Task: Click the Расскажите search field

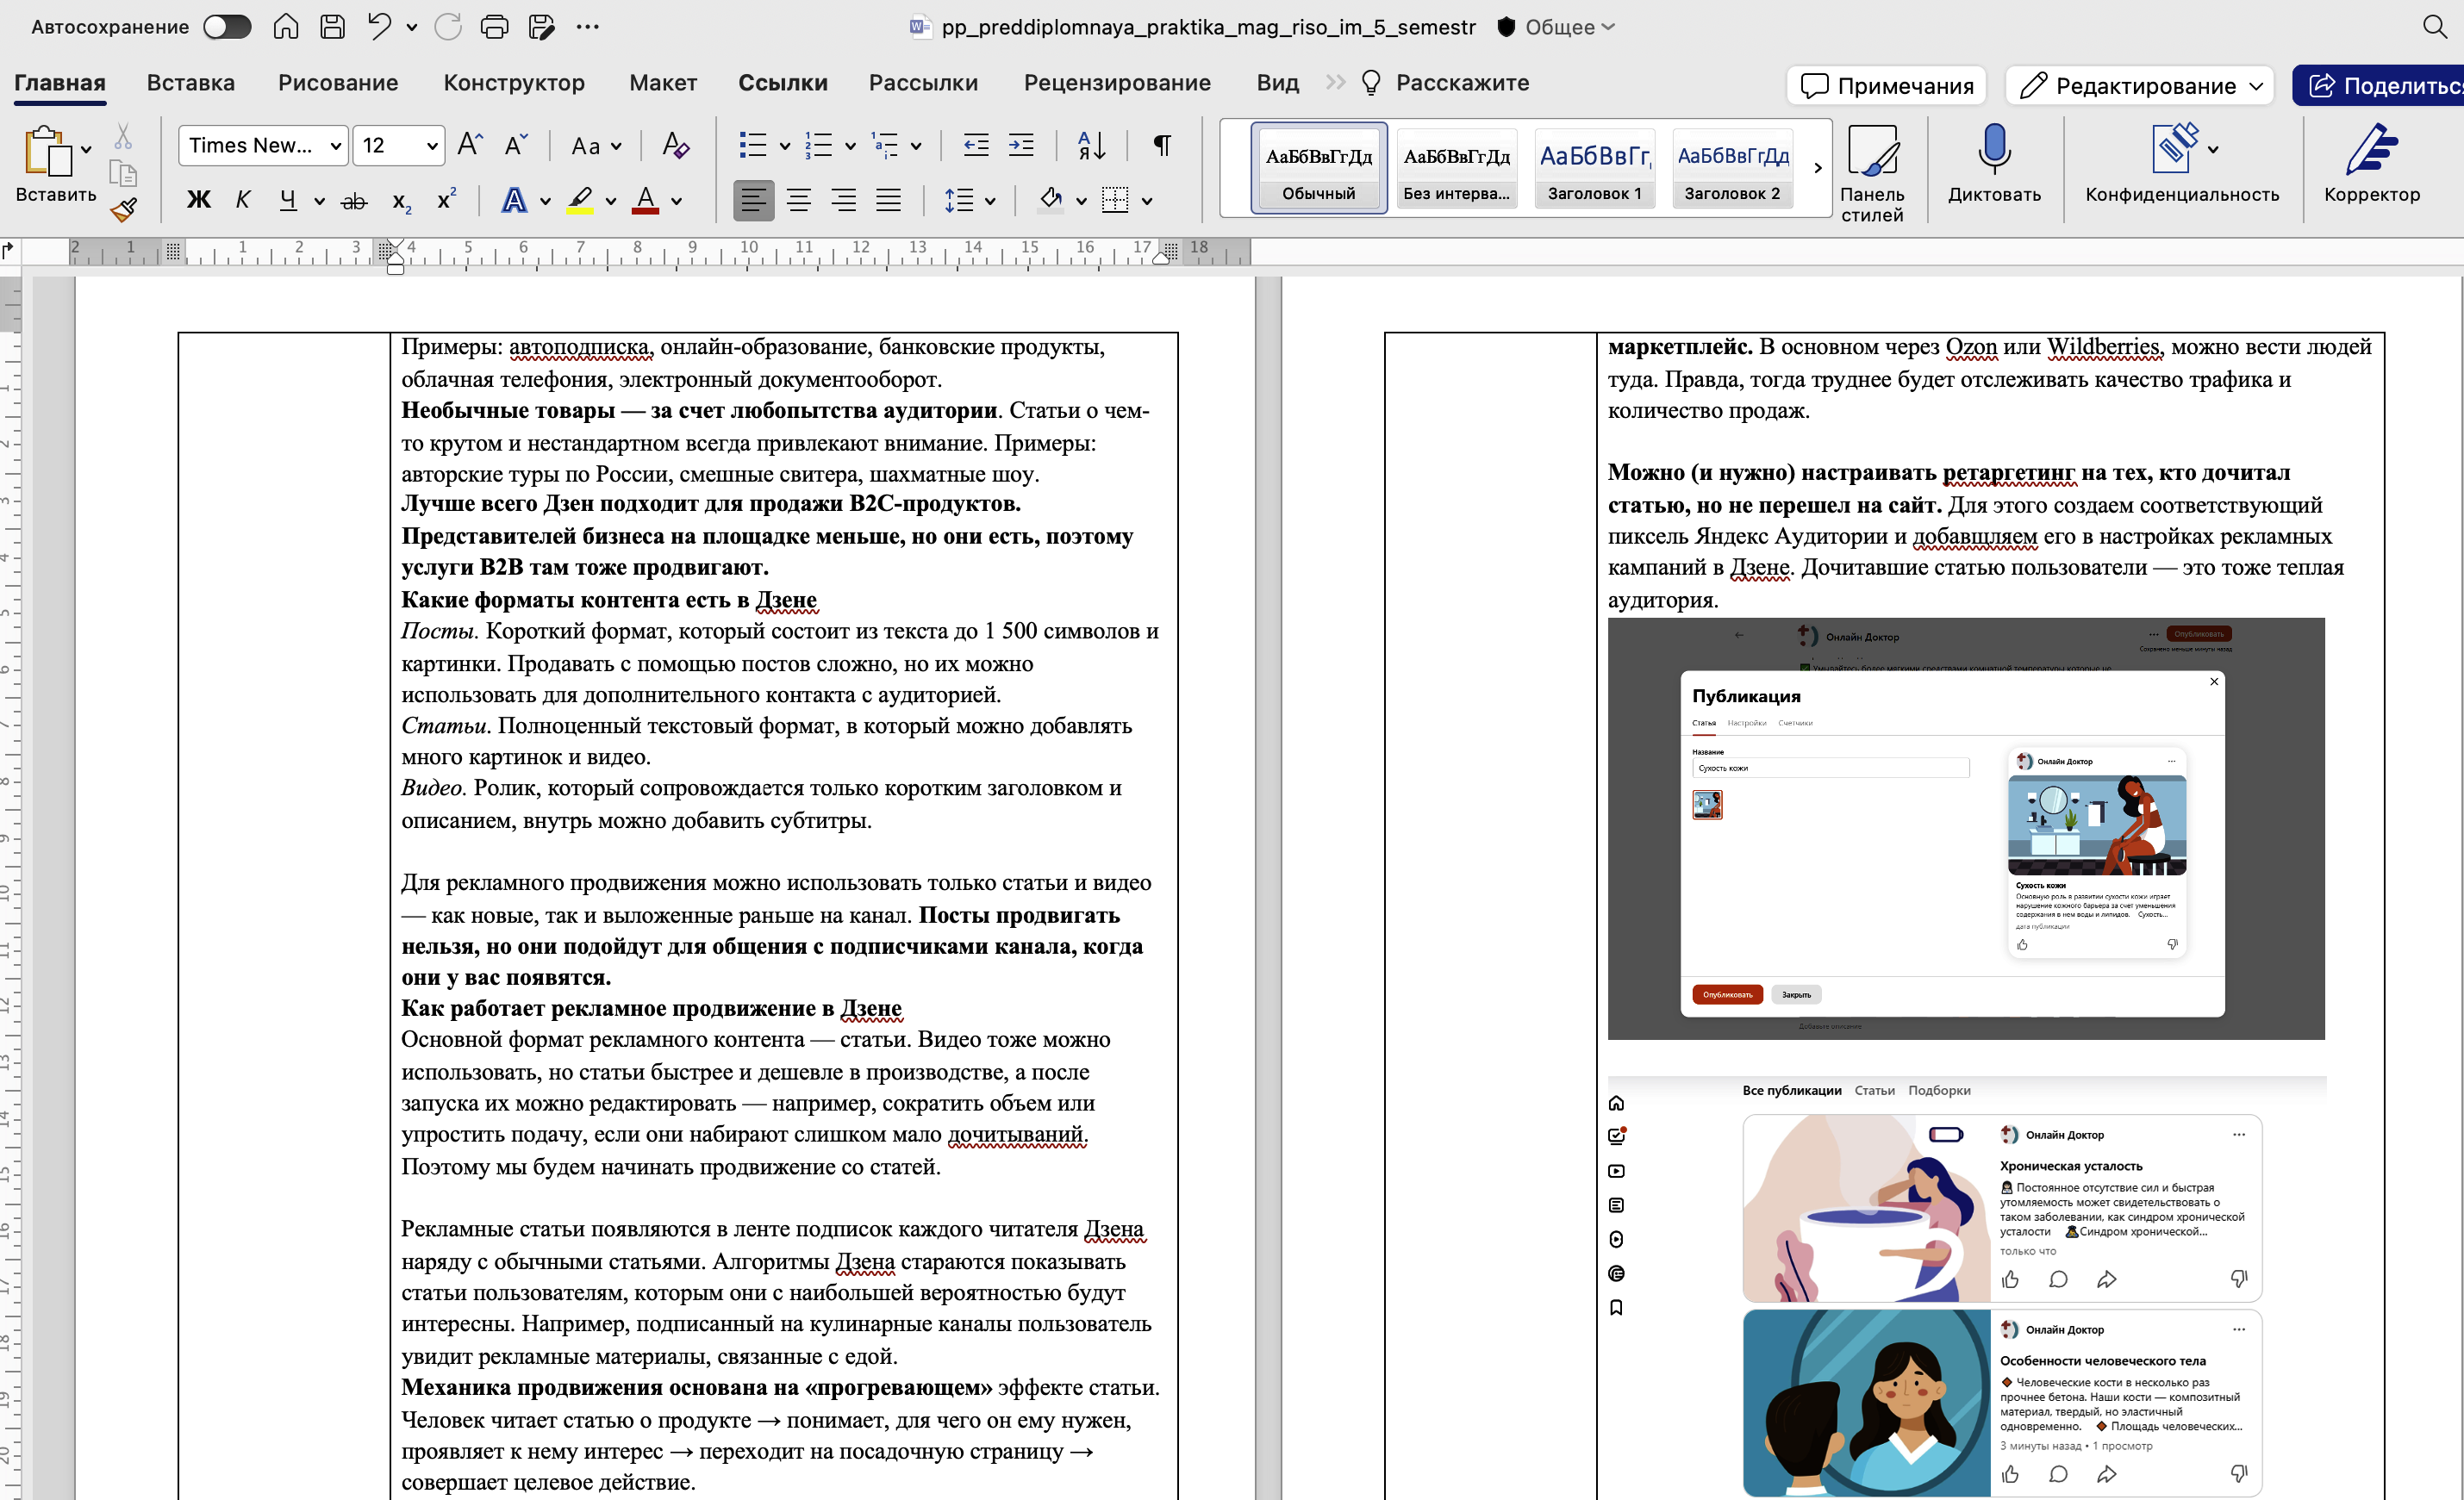Action: coord(1445,83)
